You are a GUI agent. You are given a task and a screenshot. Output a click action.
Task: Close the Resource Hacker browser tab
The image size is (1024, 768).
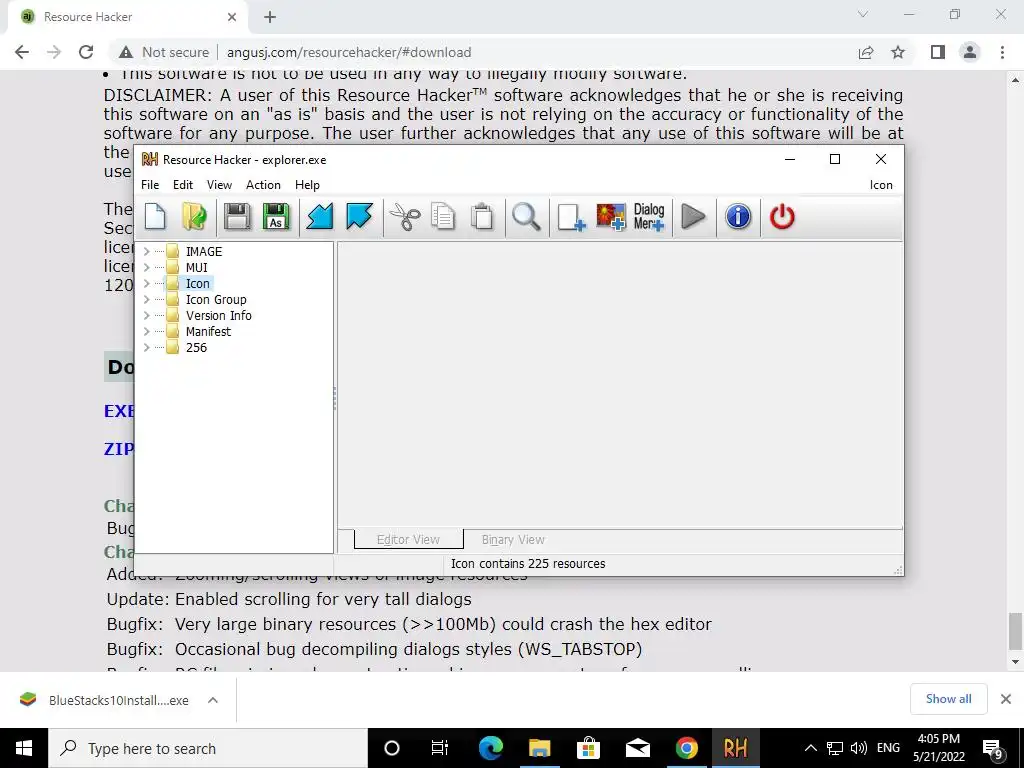pyautogui.click(x=232, y=17)
